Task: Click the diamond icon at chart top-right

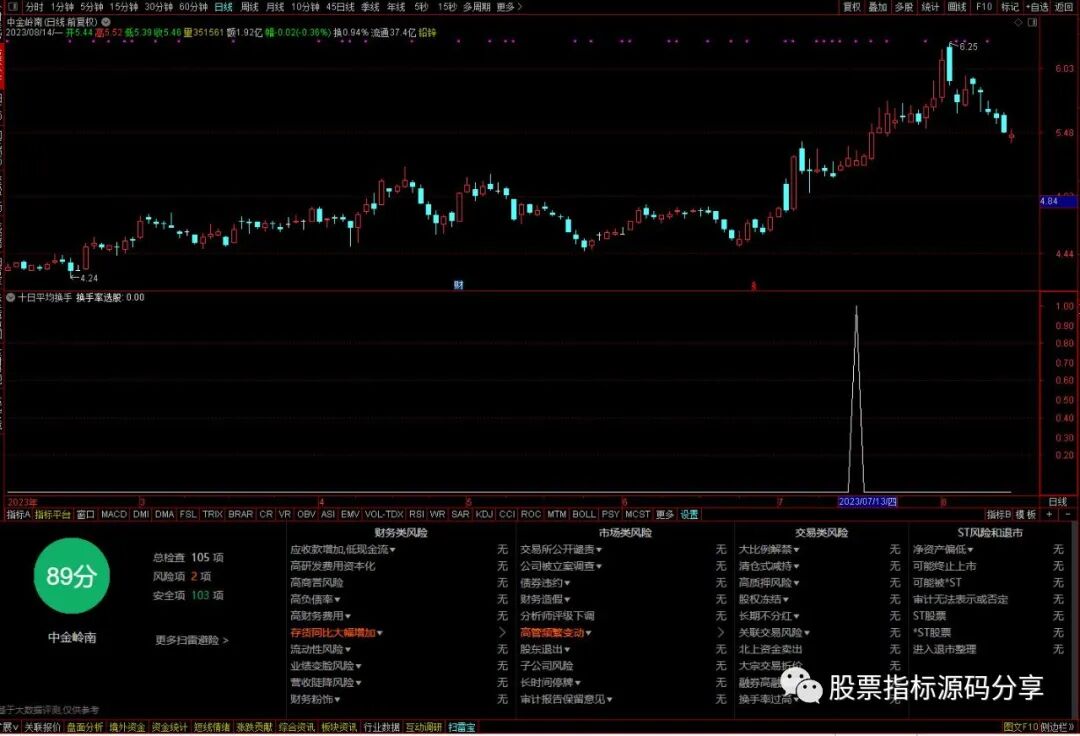Action: (1019, 23)
